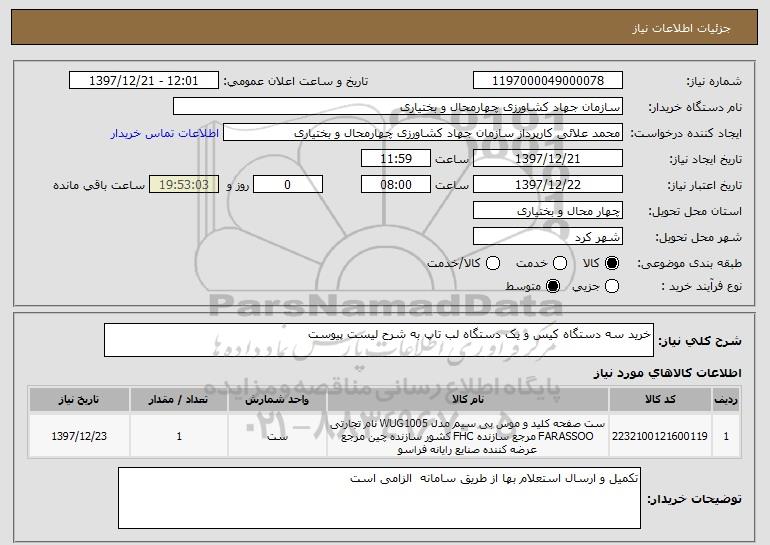Click the شماره نیاز field 1197000049000078
The image size is (770, 545).
tap(548, 81)
